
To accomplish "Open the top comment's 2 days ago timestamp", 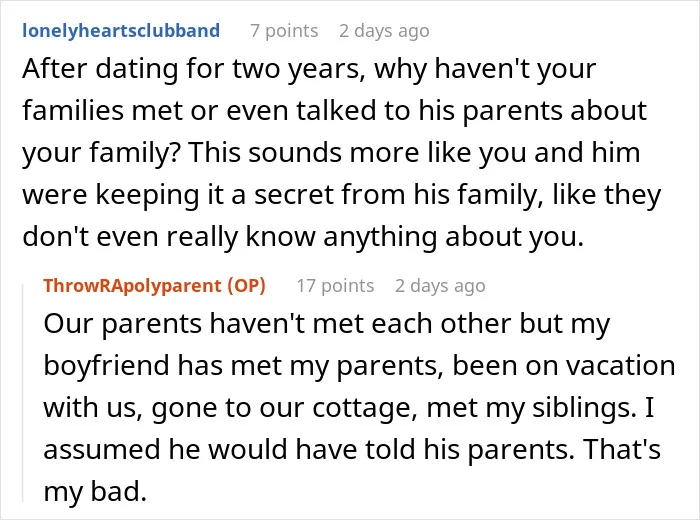I will (x=384, y=31).
